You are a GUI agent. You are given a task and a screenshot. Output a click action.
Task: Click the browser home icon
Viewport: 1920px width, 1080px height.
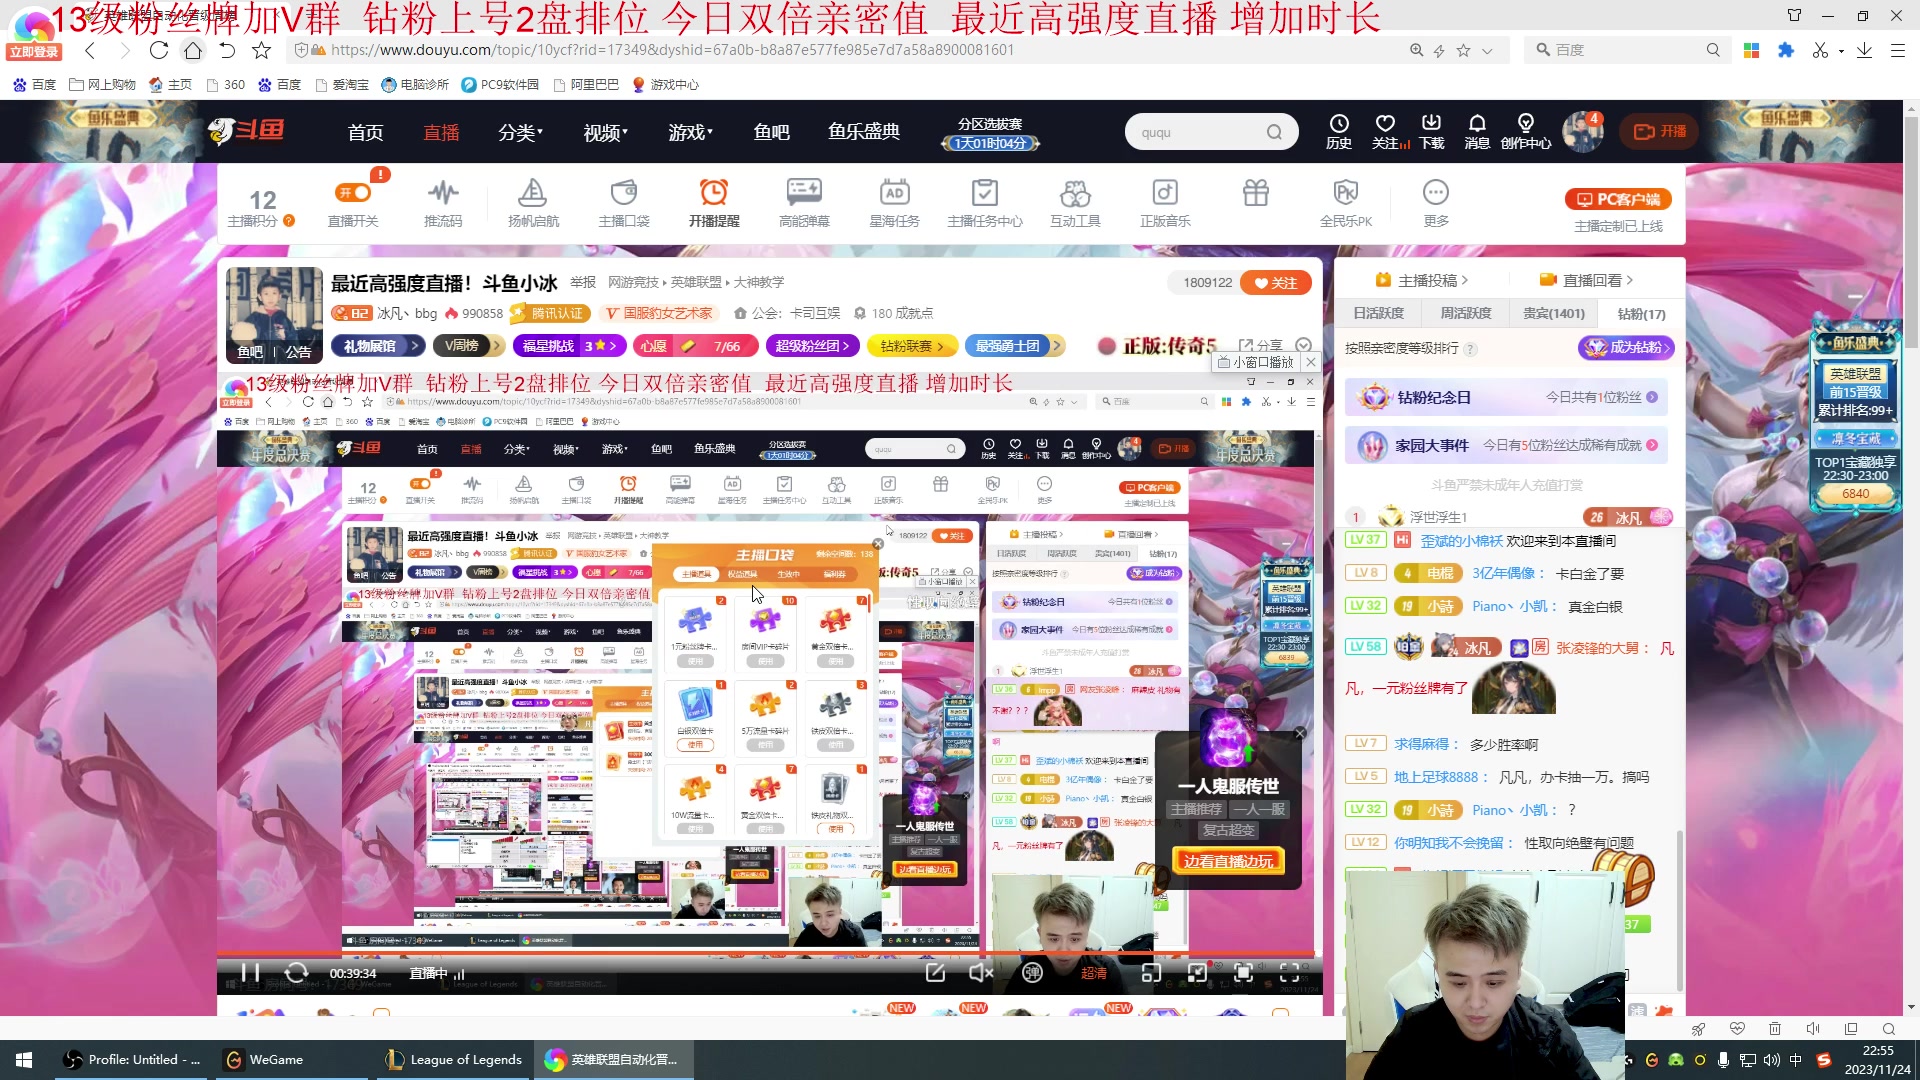pyautogui.click(x=193, y=50)
